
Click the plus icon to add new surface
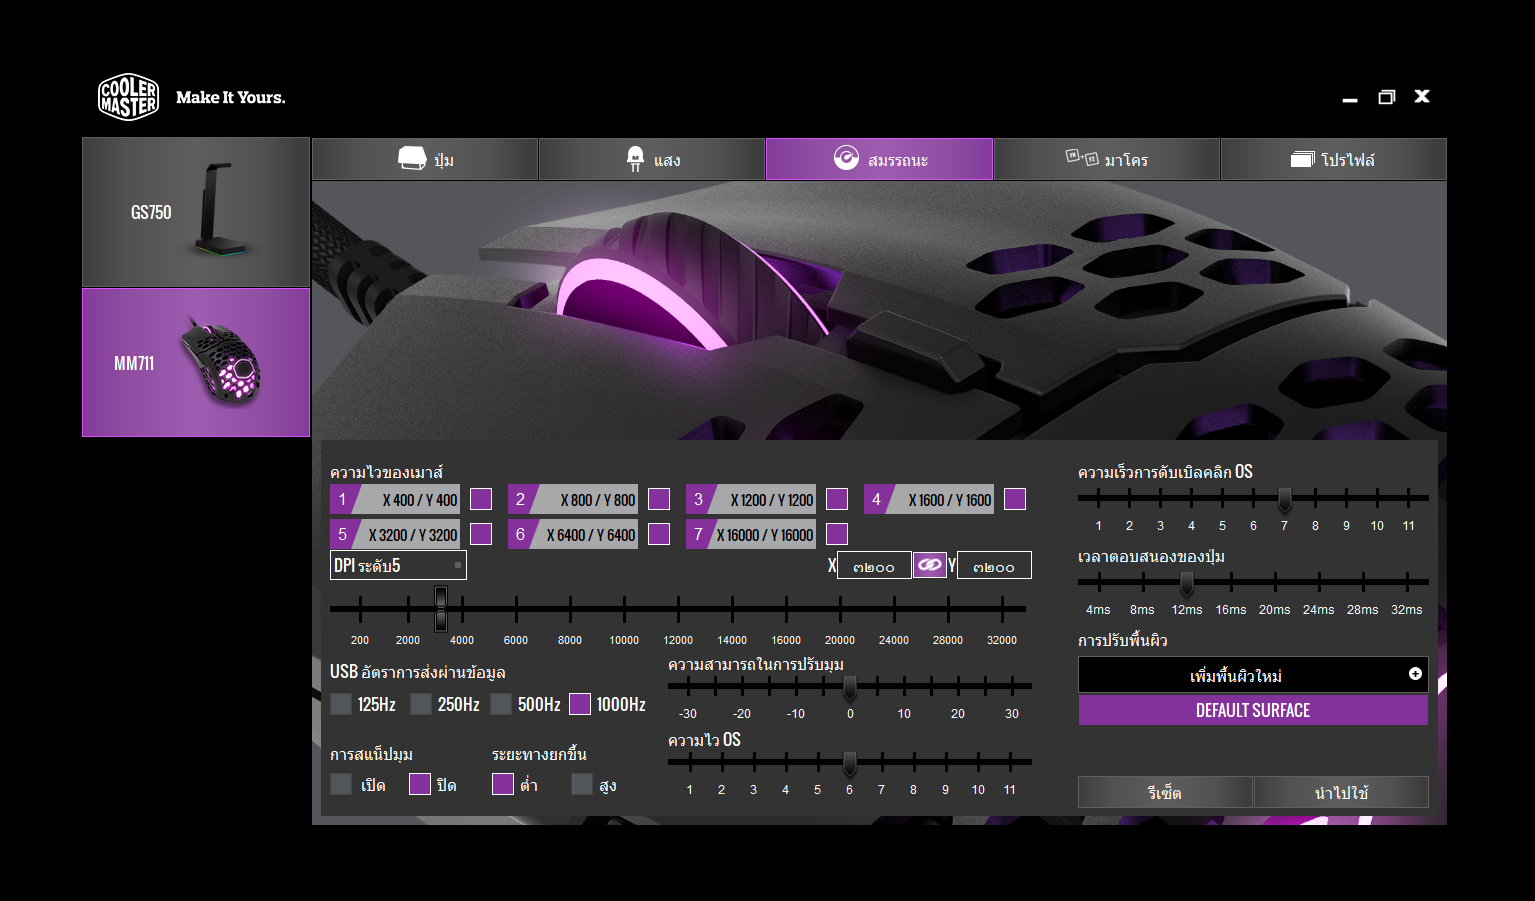coord(1415,674)
